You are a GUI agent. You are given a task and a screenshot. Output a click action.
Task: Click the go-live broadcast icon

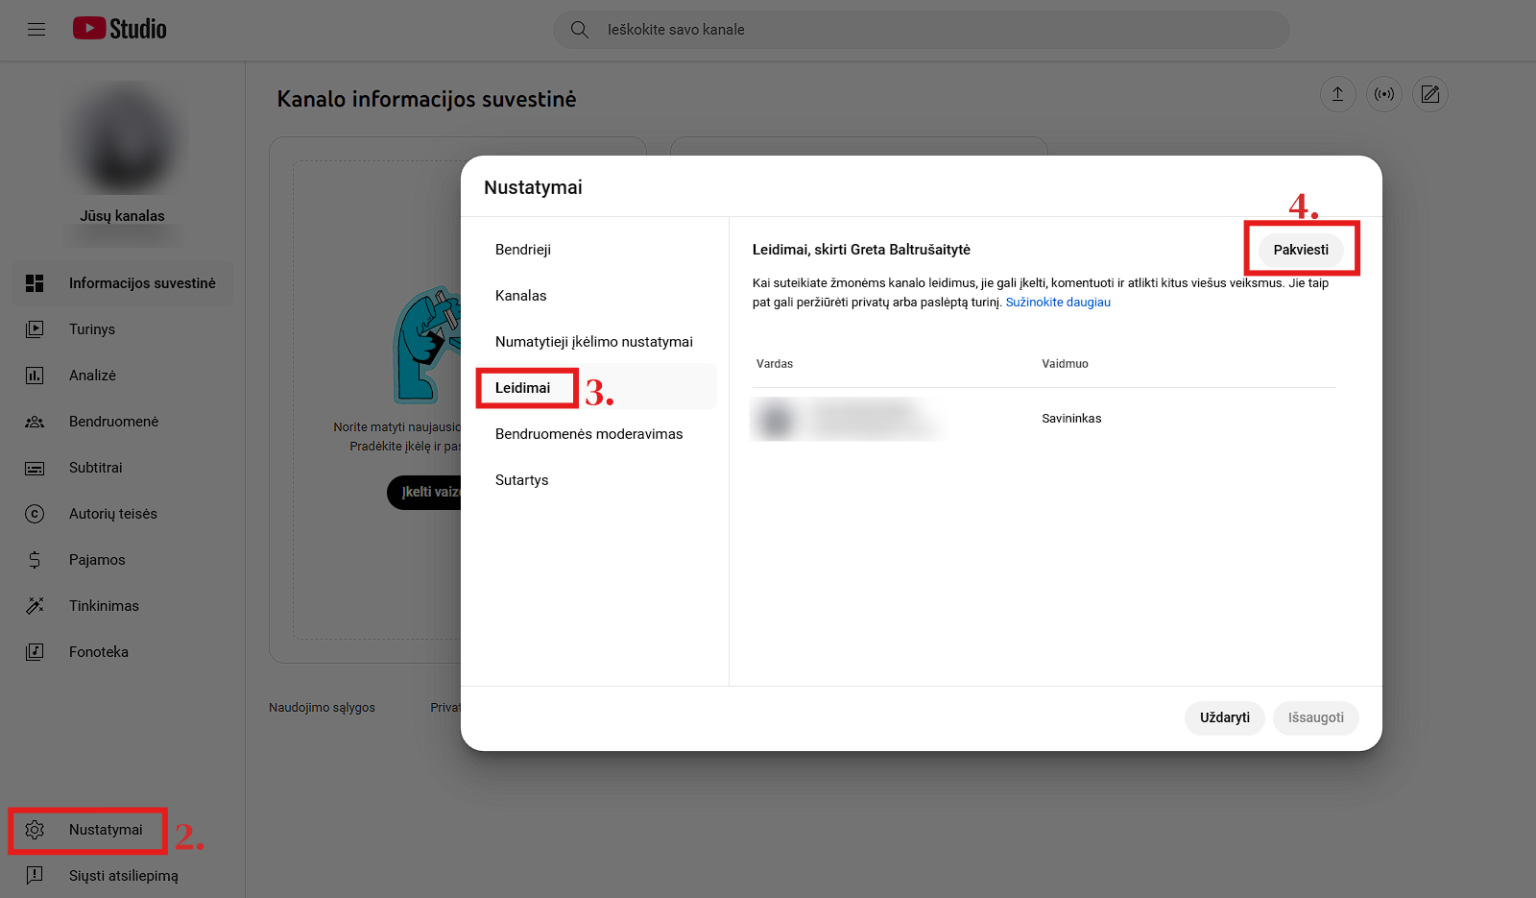point(1384,93)
